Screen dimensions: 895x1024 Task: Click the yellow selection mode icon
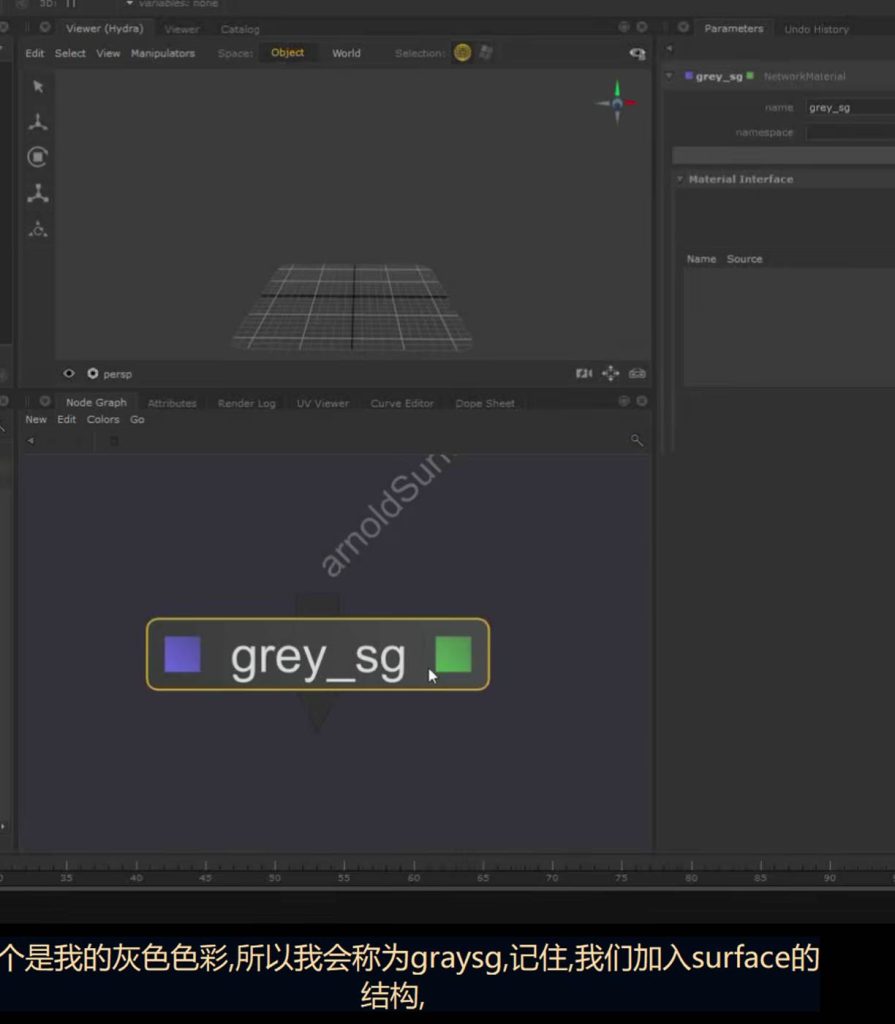tap(462, 53)
